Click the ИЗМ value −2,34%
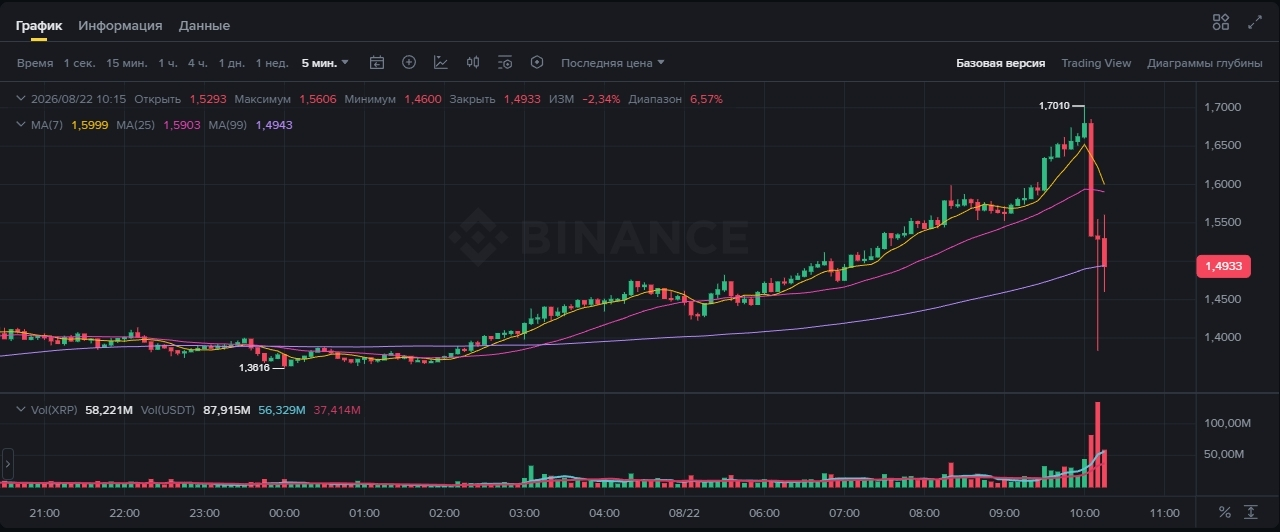The width and height of the screenshot is (1280, 532). (x=601, y=99)
